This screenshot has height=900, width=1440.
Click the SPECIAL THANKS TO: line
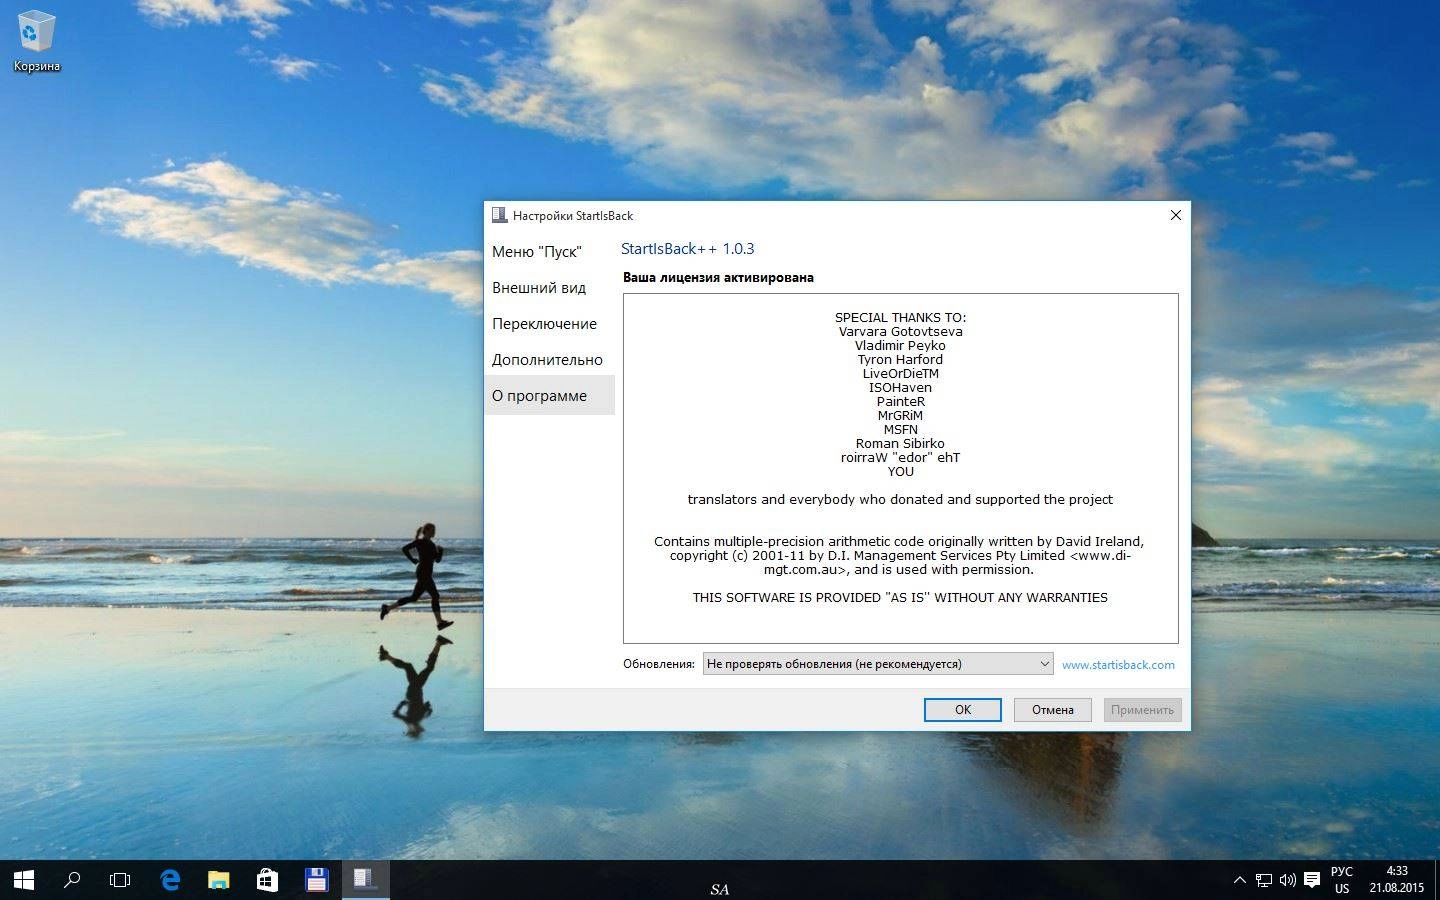pos(901,318)
